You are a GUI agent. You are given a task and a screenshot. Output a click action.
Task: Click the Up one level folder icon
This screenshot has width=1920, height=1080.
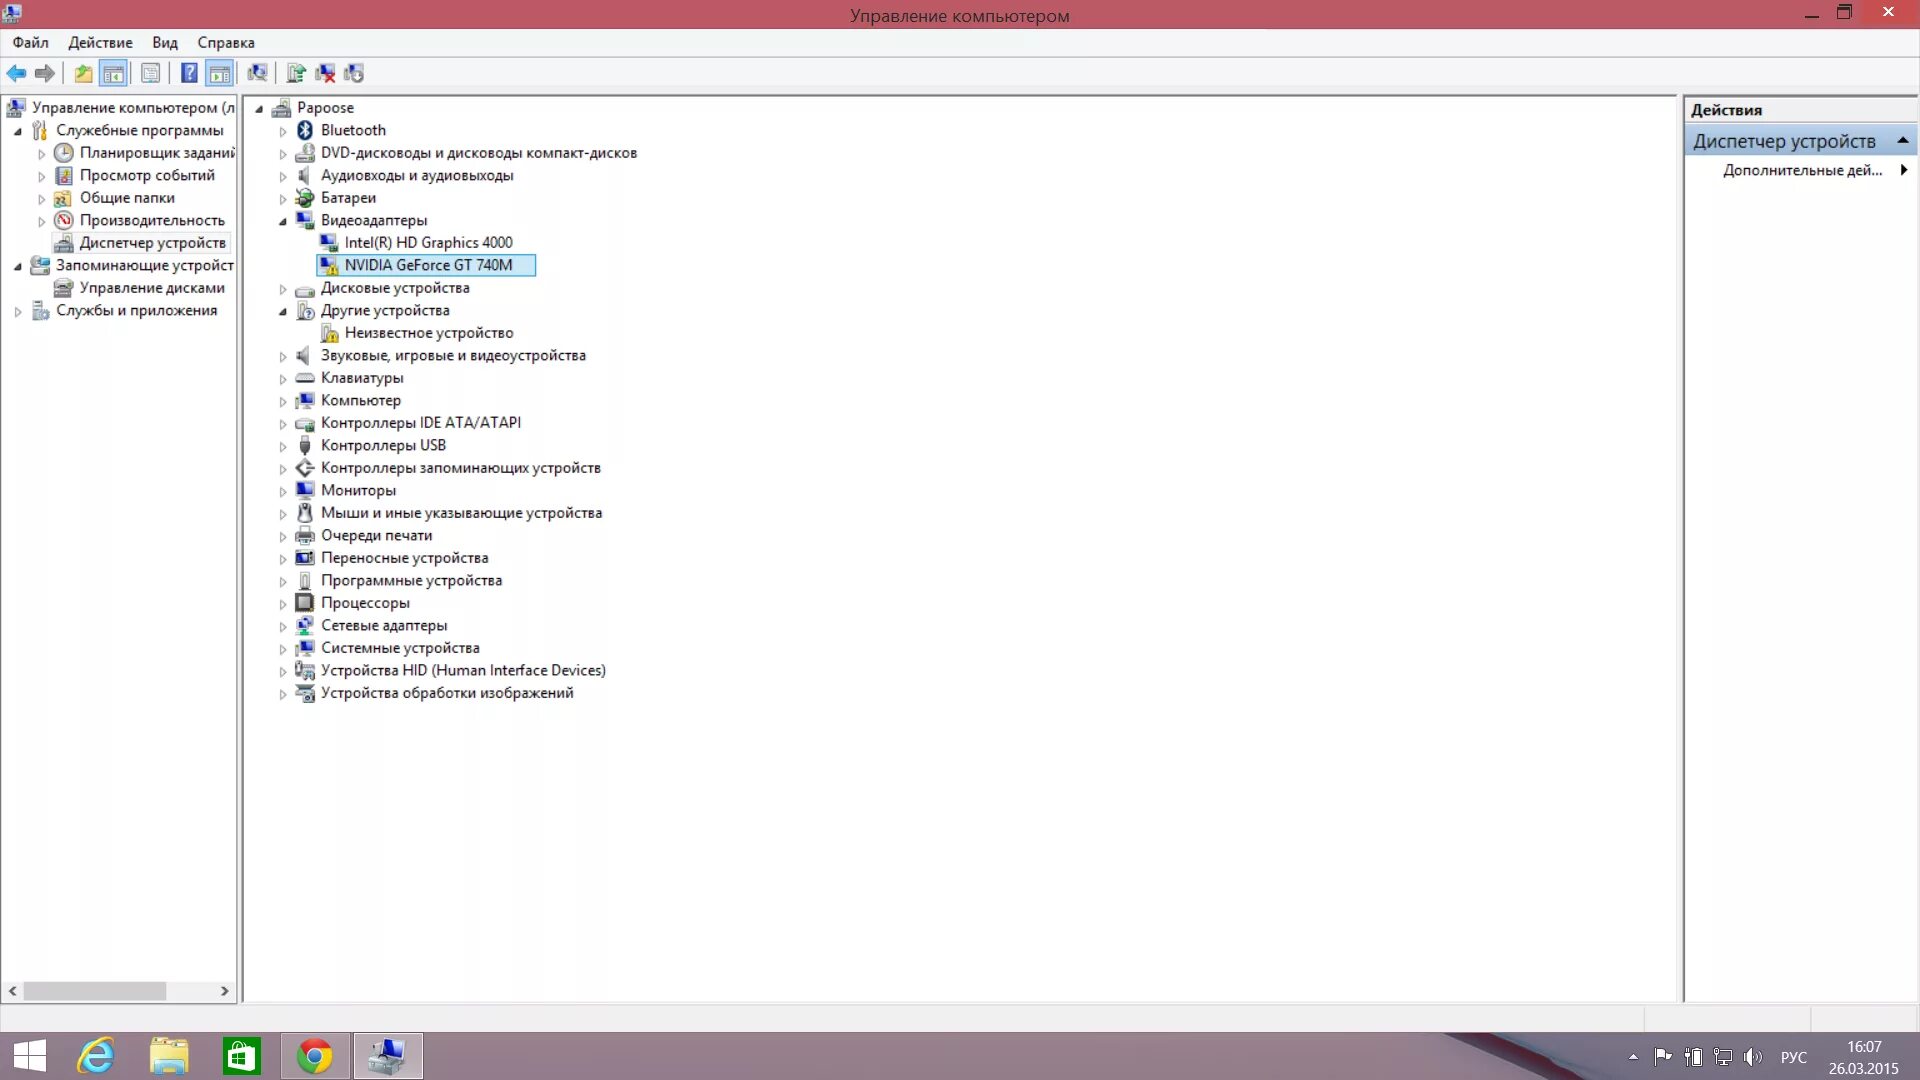coord(83,73)
